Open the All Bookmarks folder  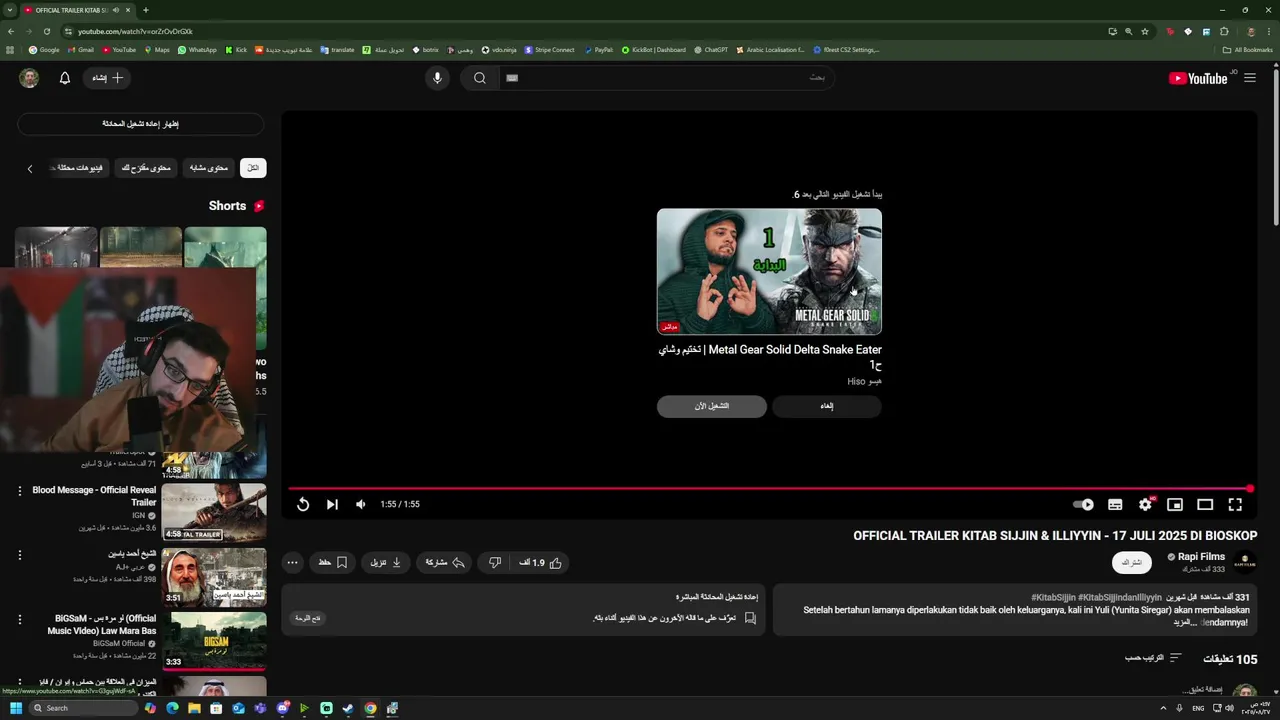click(1247, 49)
